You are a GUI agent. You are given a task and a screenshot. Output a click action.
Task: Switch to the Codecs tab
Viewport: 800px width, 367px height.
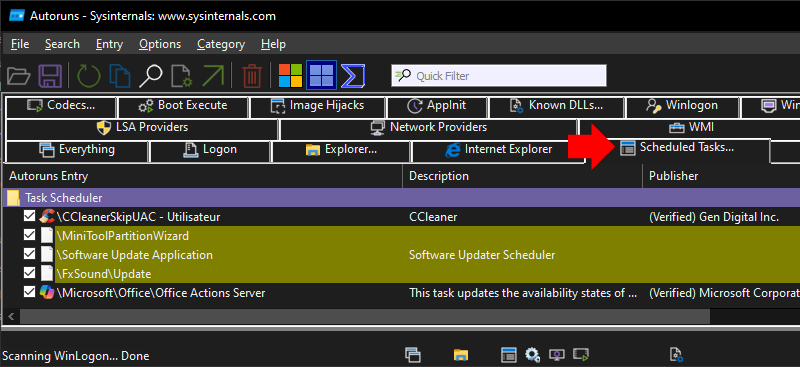[x=61, y=107]
